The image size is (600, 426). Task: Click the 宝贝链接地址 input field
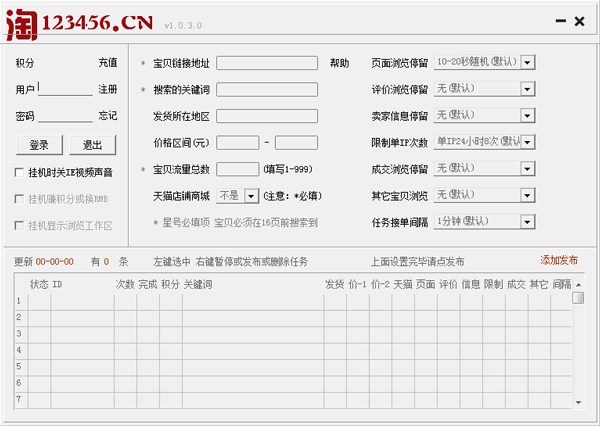(267, 63)
